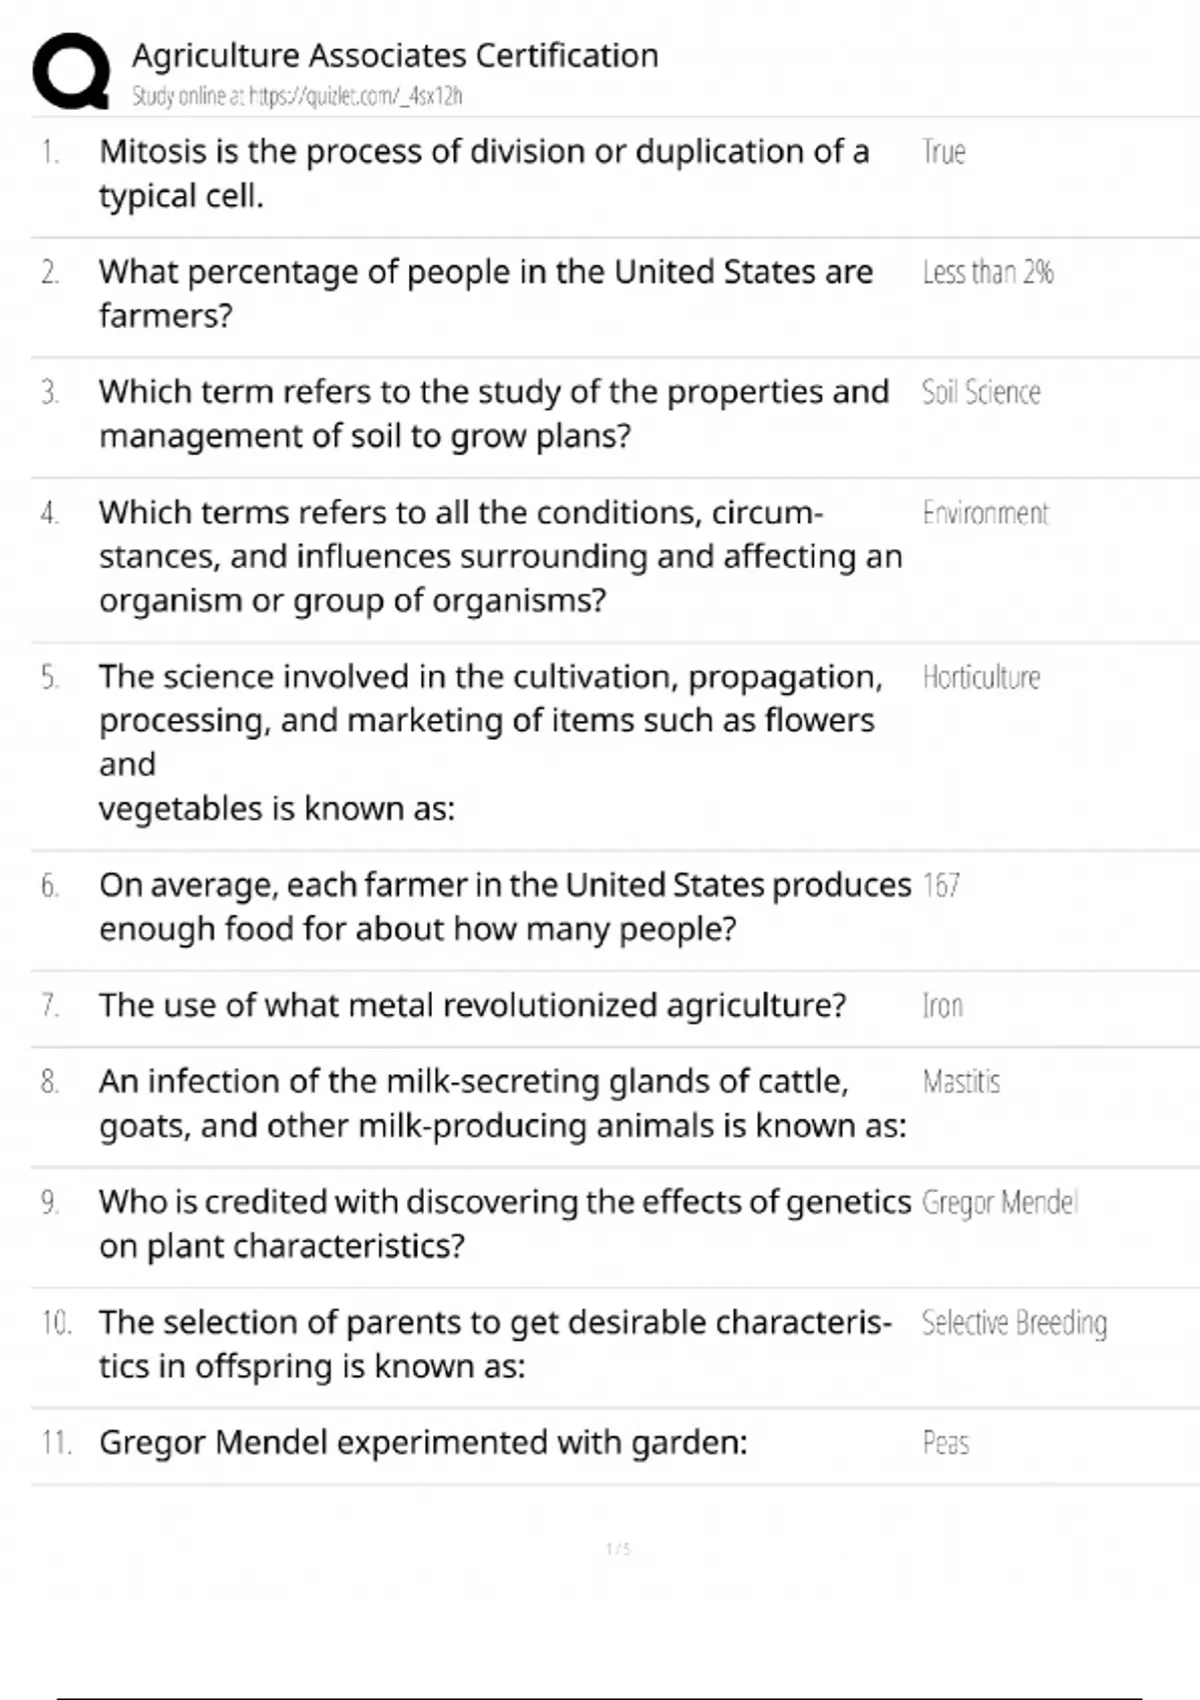Click the answer "True"
The image size is (1200, 1700).
click(943, 152)
